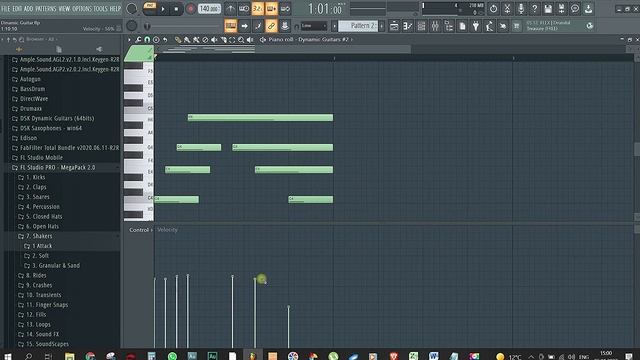
Task: Open the global snap Line dropdown
Action: tap(313, 26)
